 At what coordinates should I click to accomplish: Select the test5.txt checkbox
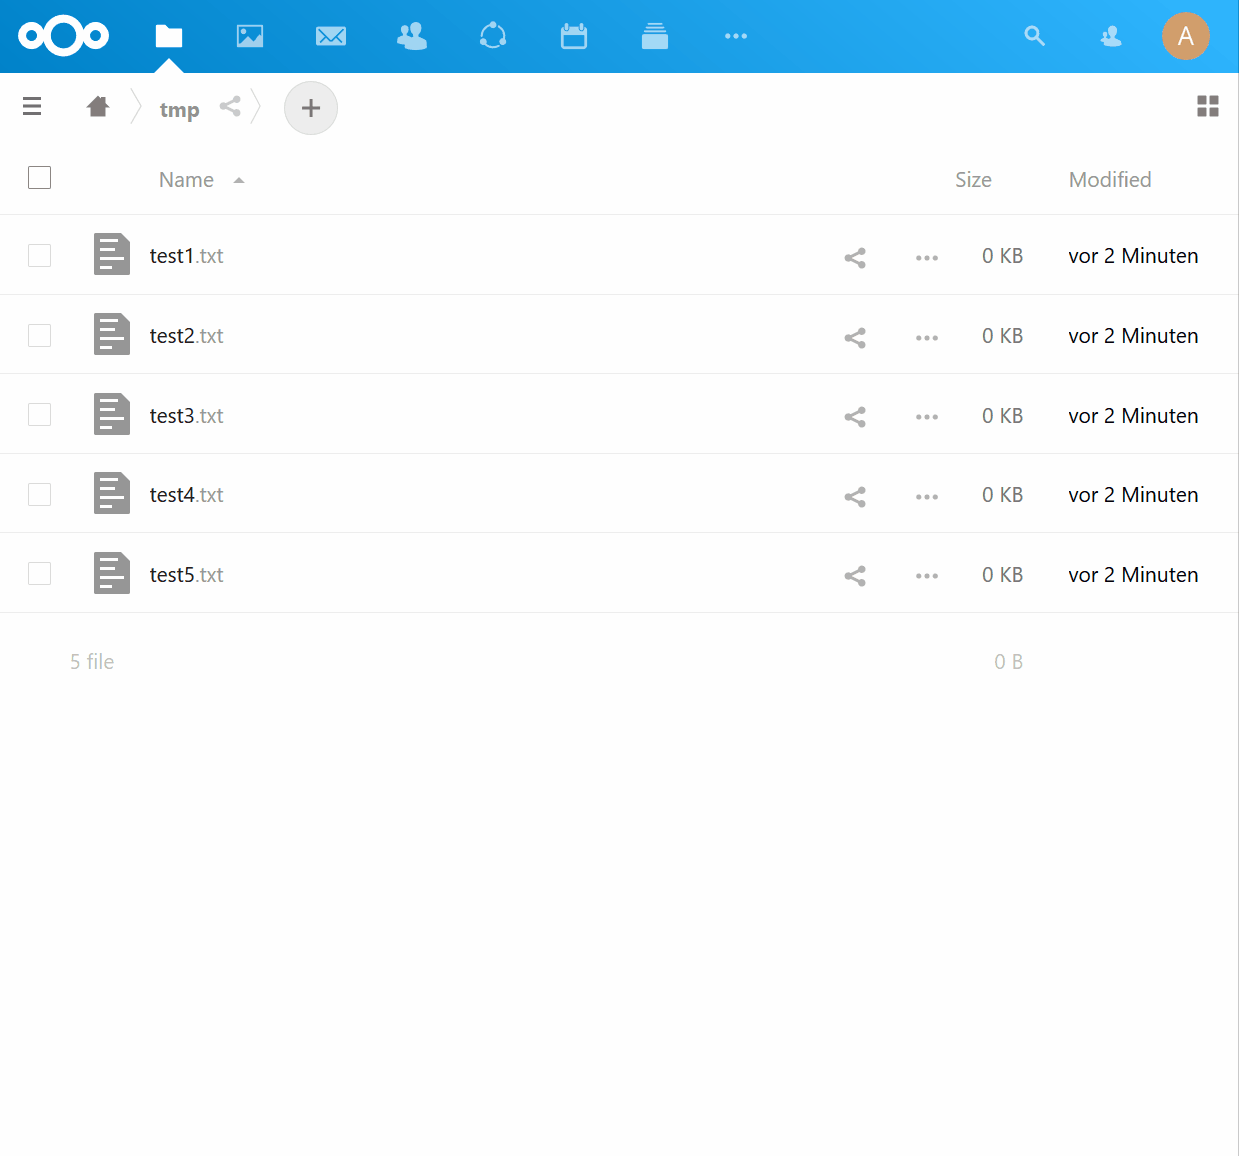point(40,574)
